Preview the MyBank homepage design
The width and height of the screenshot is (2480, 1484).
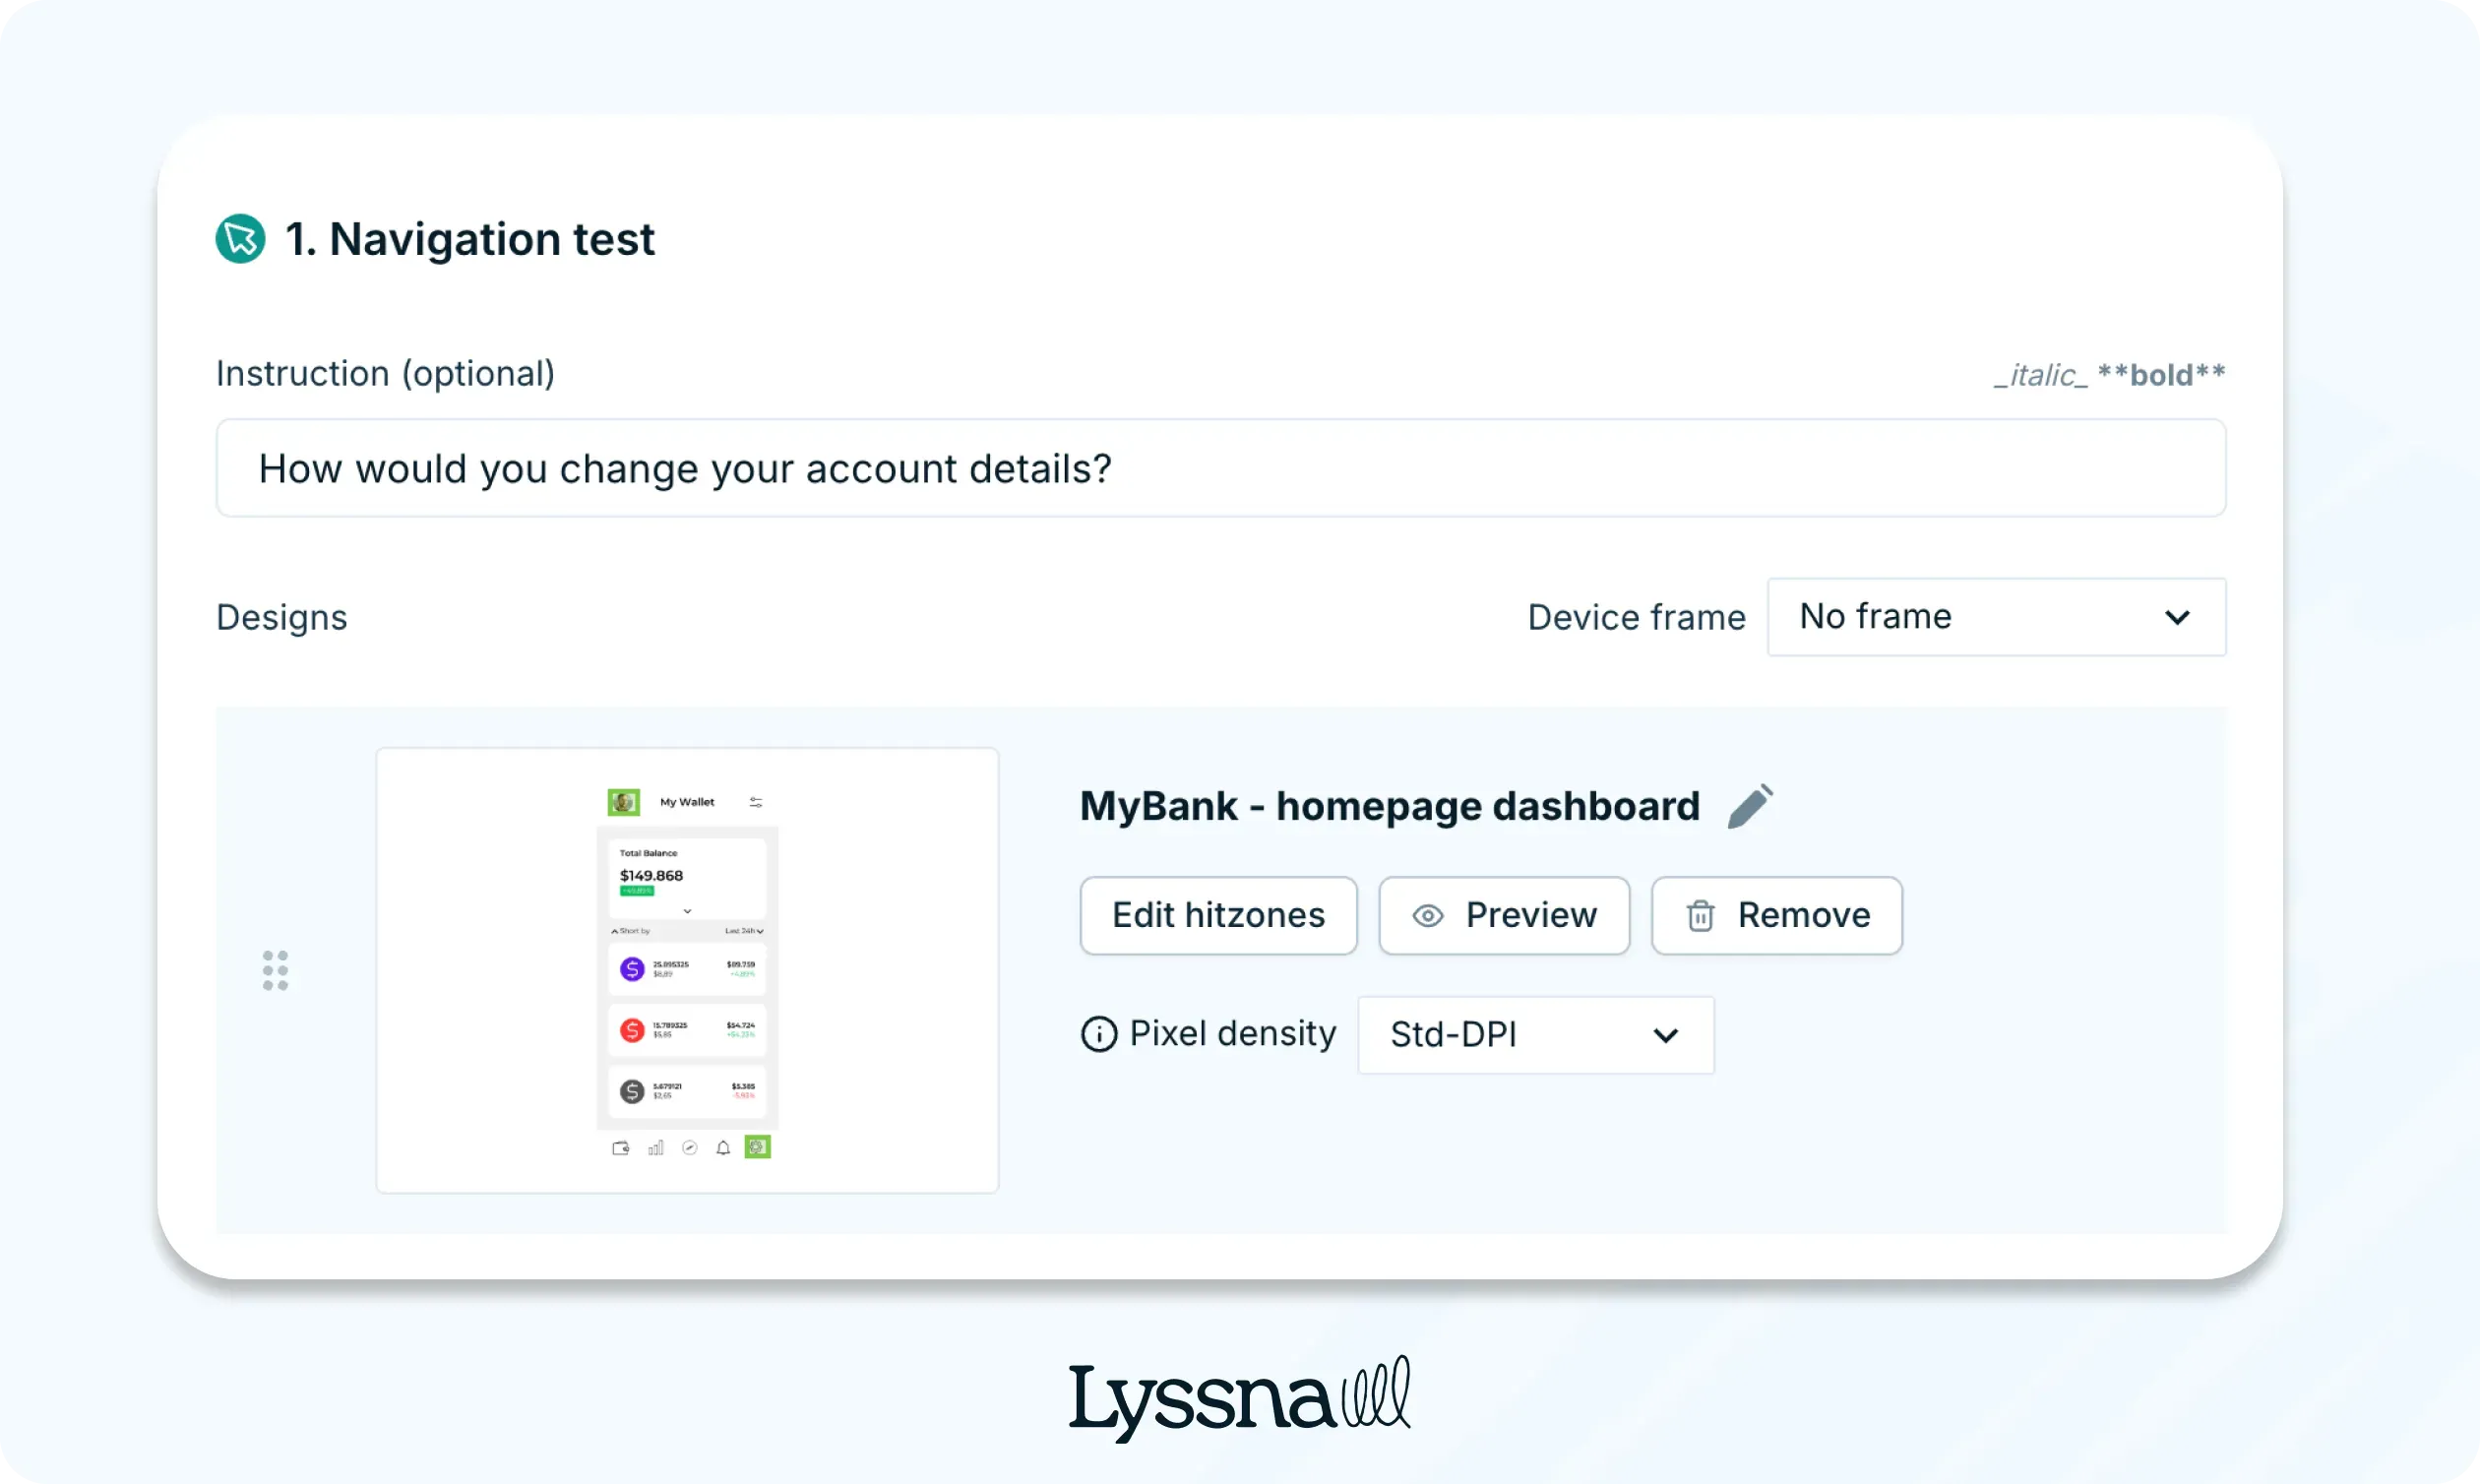click(1504, 916)
